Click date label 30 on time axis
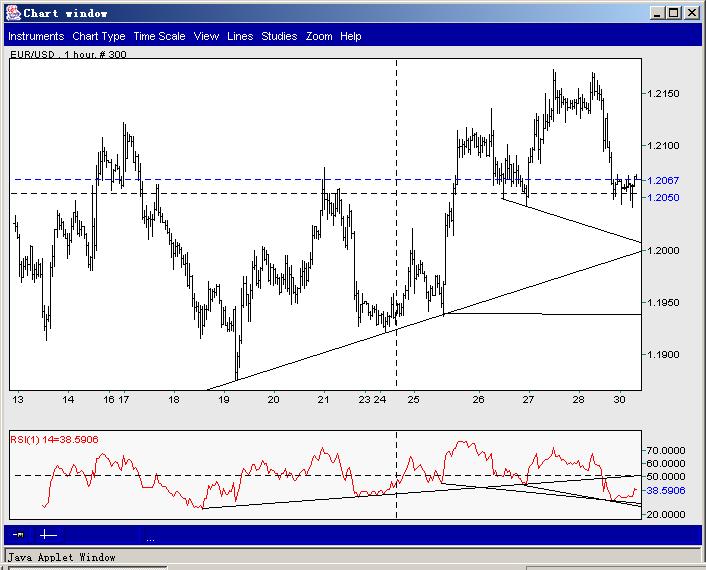Image resolution: width=706 pixels, height=570 pixels. click(x=620, y=399)
